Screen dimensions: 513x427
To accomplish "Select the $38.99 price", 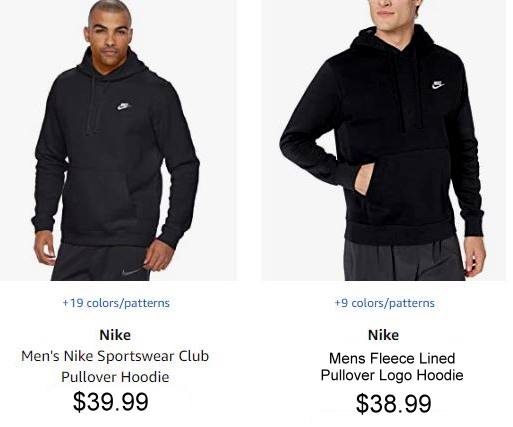I will point(394,403).
